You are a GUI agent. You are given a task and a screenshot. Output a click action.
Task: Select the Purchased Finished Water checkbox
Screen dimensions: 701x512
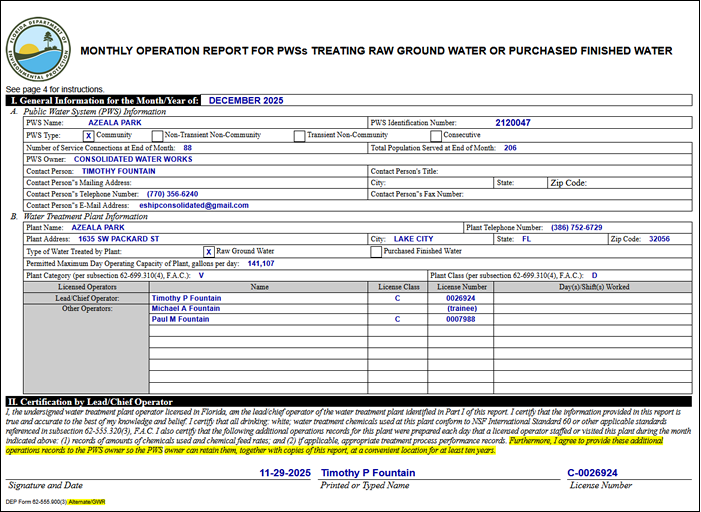[x=376, y=252]
